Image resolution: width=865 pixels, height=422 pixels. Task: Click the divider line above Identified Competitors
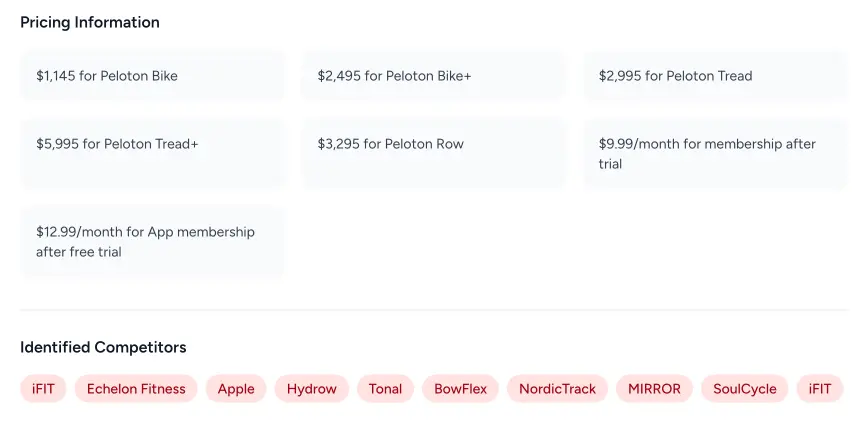coord(433,310)
